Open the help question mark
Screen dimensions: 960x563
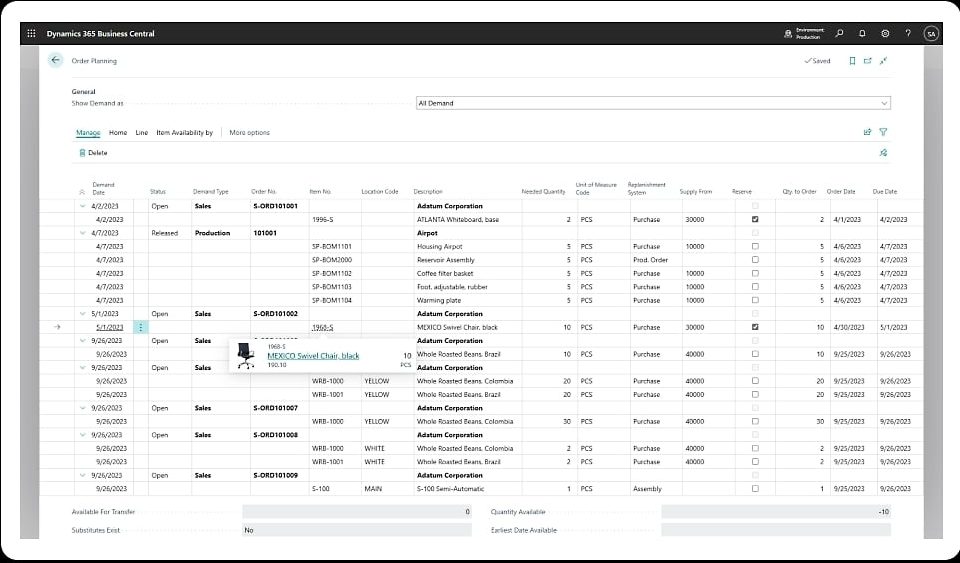click(x=908, y=34)
